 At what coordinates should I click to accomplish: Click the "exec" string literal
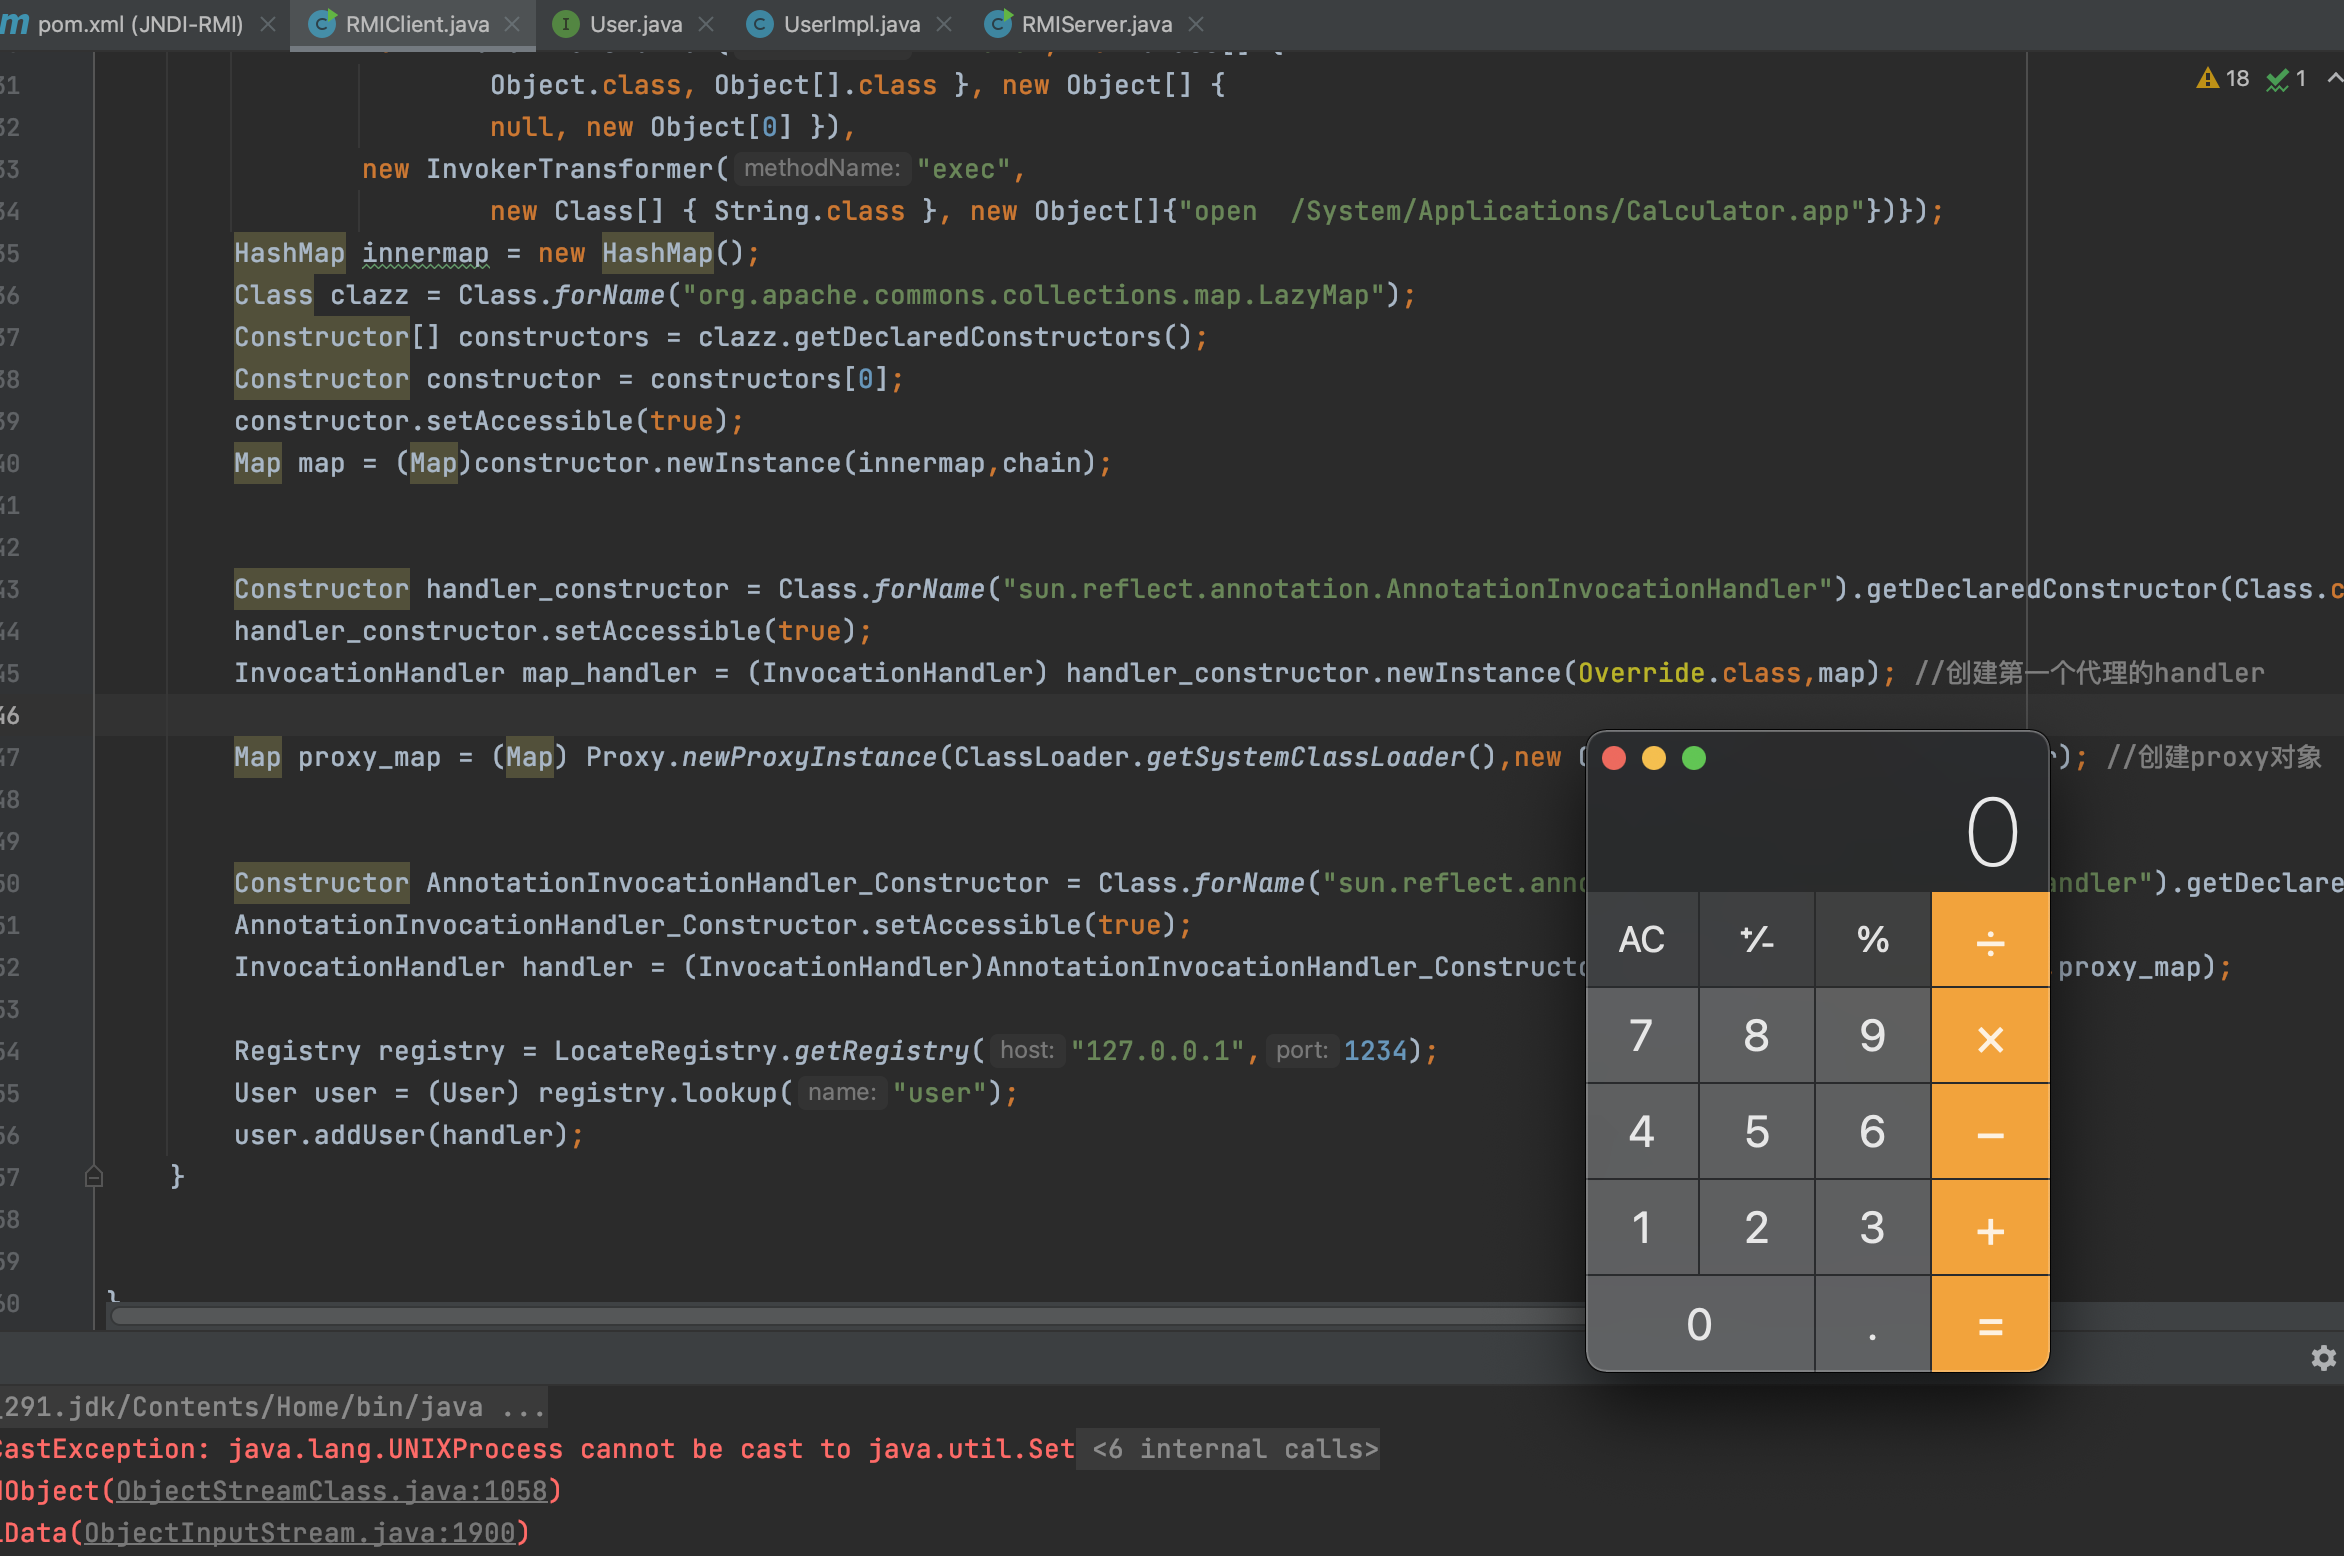point(963,169)
